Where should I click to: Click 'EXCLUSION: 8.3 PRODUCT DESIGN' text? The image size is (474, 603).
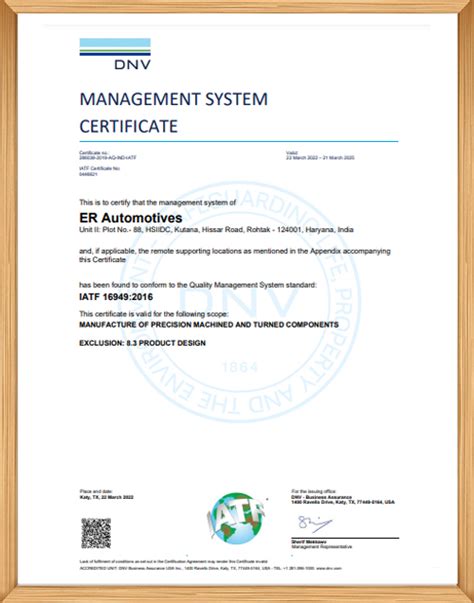(x=142, y=343)
